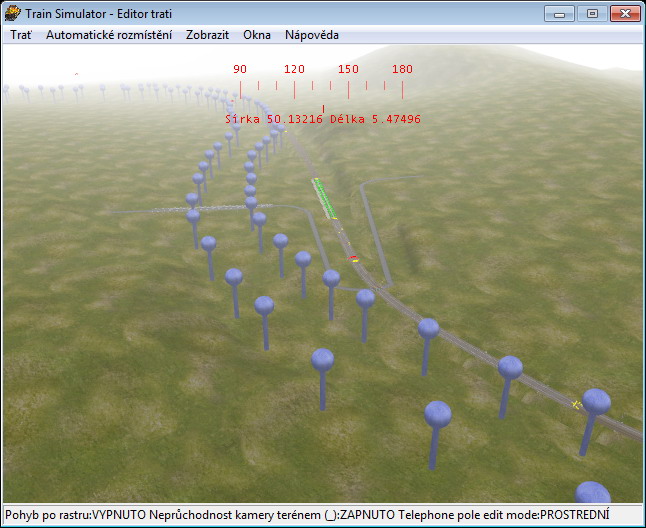Click the Délka 5.47496 coordinate readout
The image size is (646, 528).
click(x=375, y=119)
